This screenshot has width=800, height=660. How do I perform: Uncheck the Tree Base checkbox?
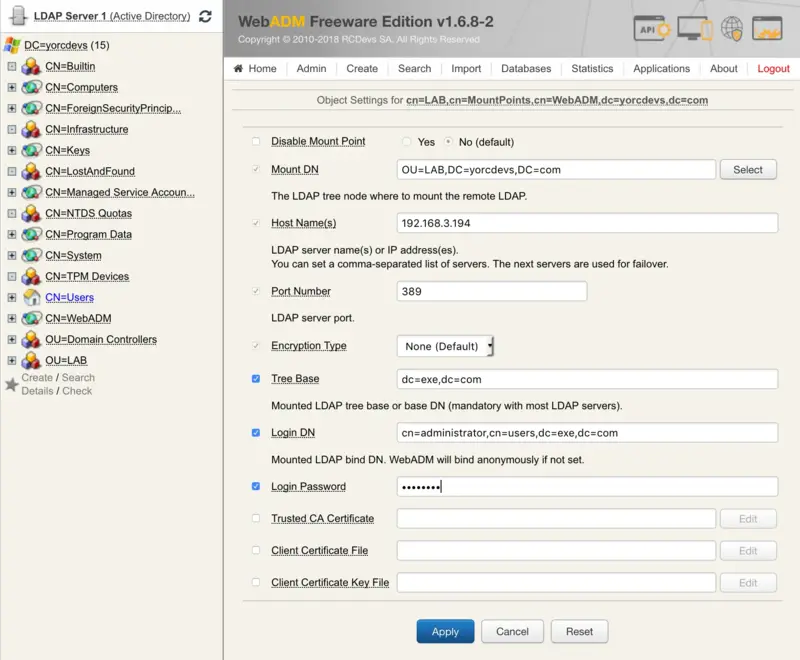[x=256, y=378]
